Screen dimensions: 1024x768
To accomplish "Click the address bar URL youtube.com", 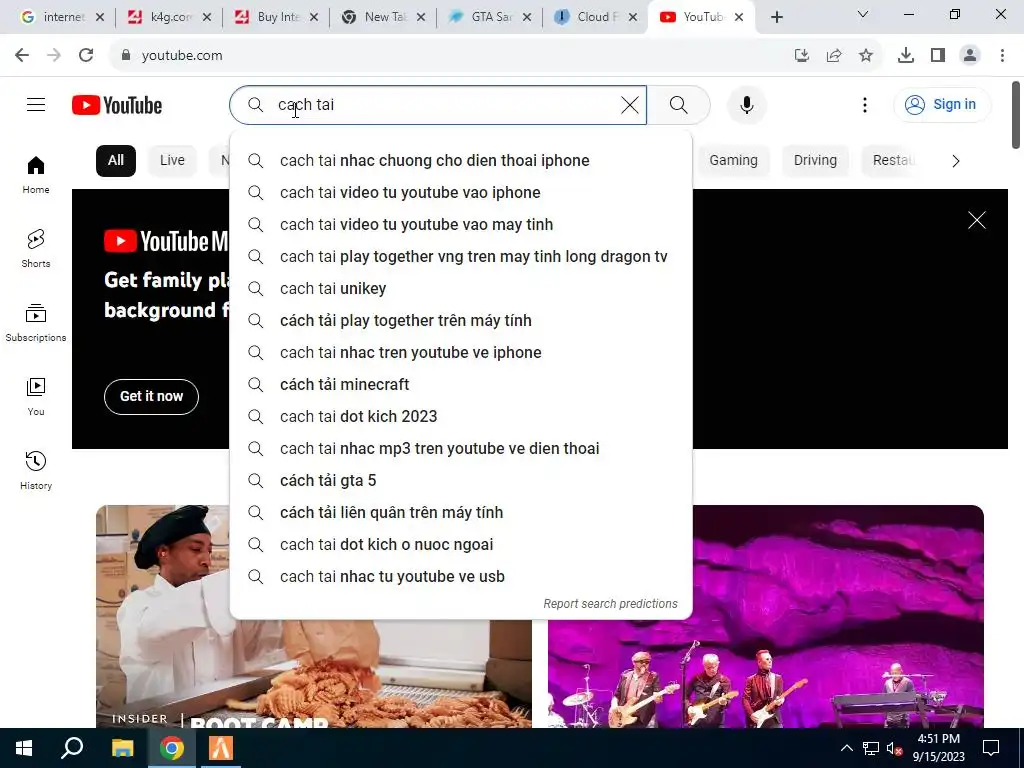I will pyautogui.click(x=182, y=56).
